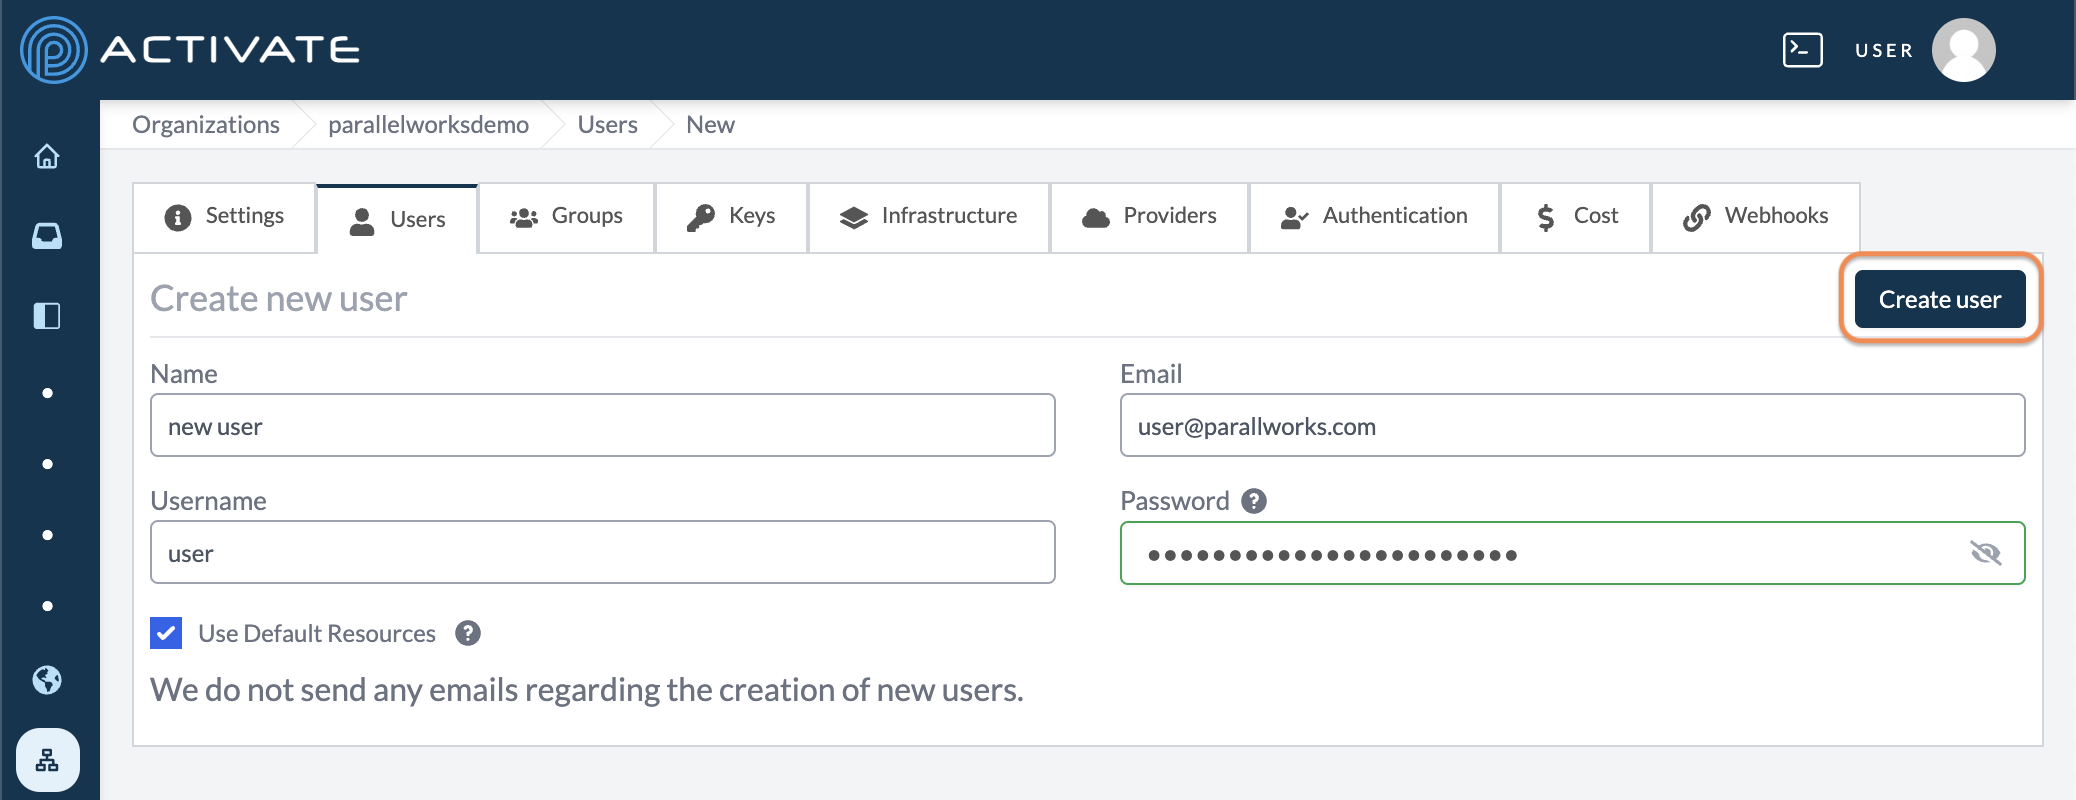Switch to the Settings tab
2076x800 pixels.
click(225, 217)
